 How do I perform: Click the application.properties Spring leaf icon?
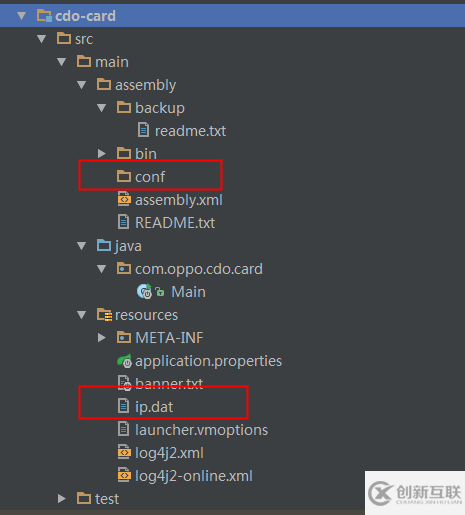pyautogui.click(x=124, y=361)
